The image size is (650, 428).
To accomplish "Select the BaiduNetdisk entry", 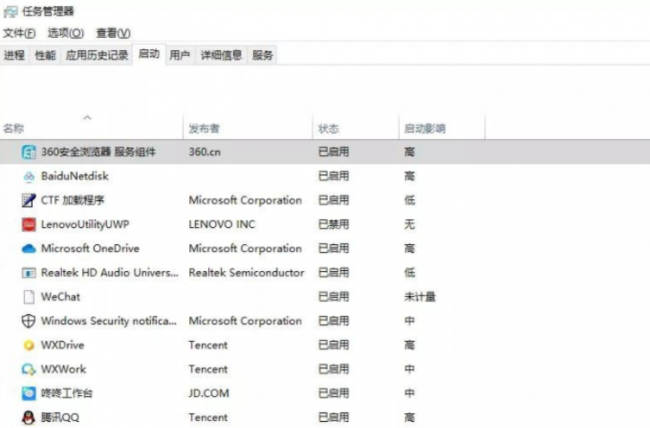I will (x=75, y=176).
